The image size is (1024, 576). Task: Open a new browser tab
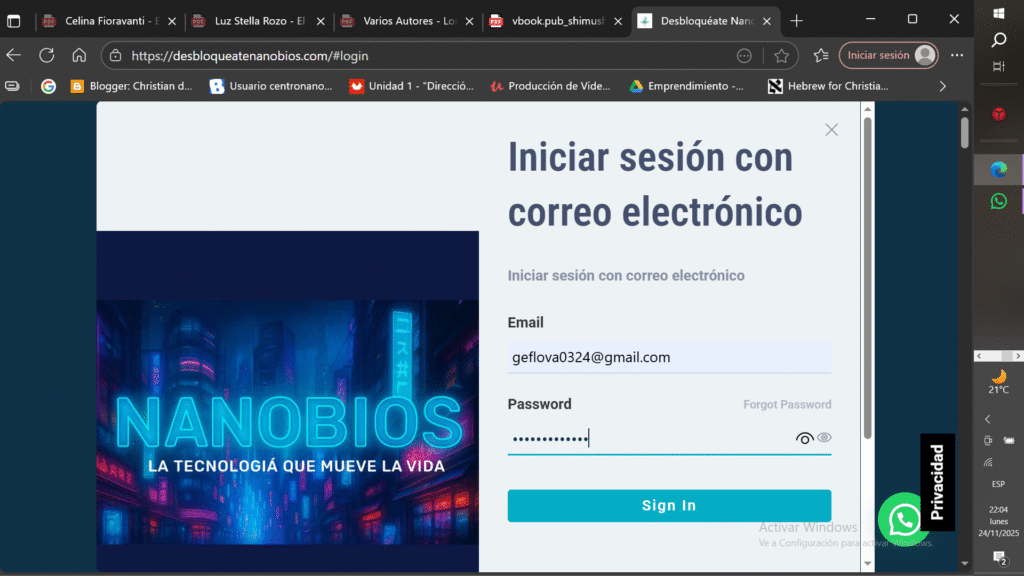[x=796, y=20]
